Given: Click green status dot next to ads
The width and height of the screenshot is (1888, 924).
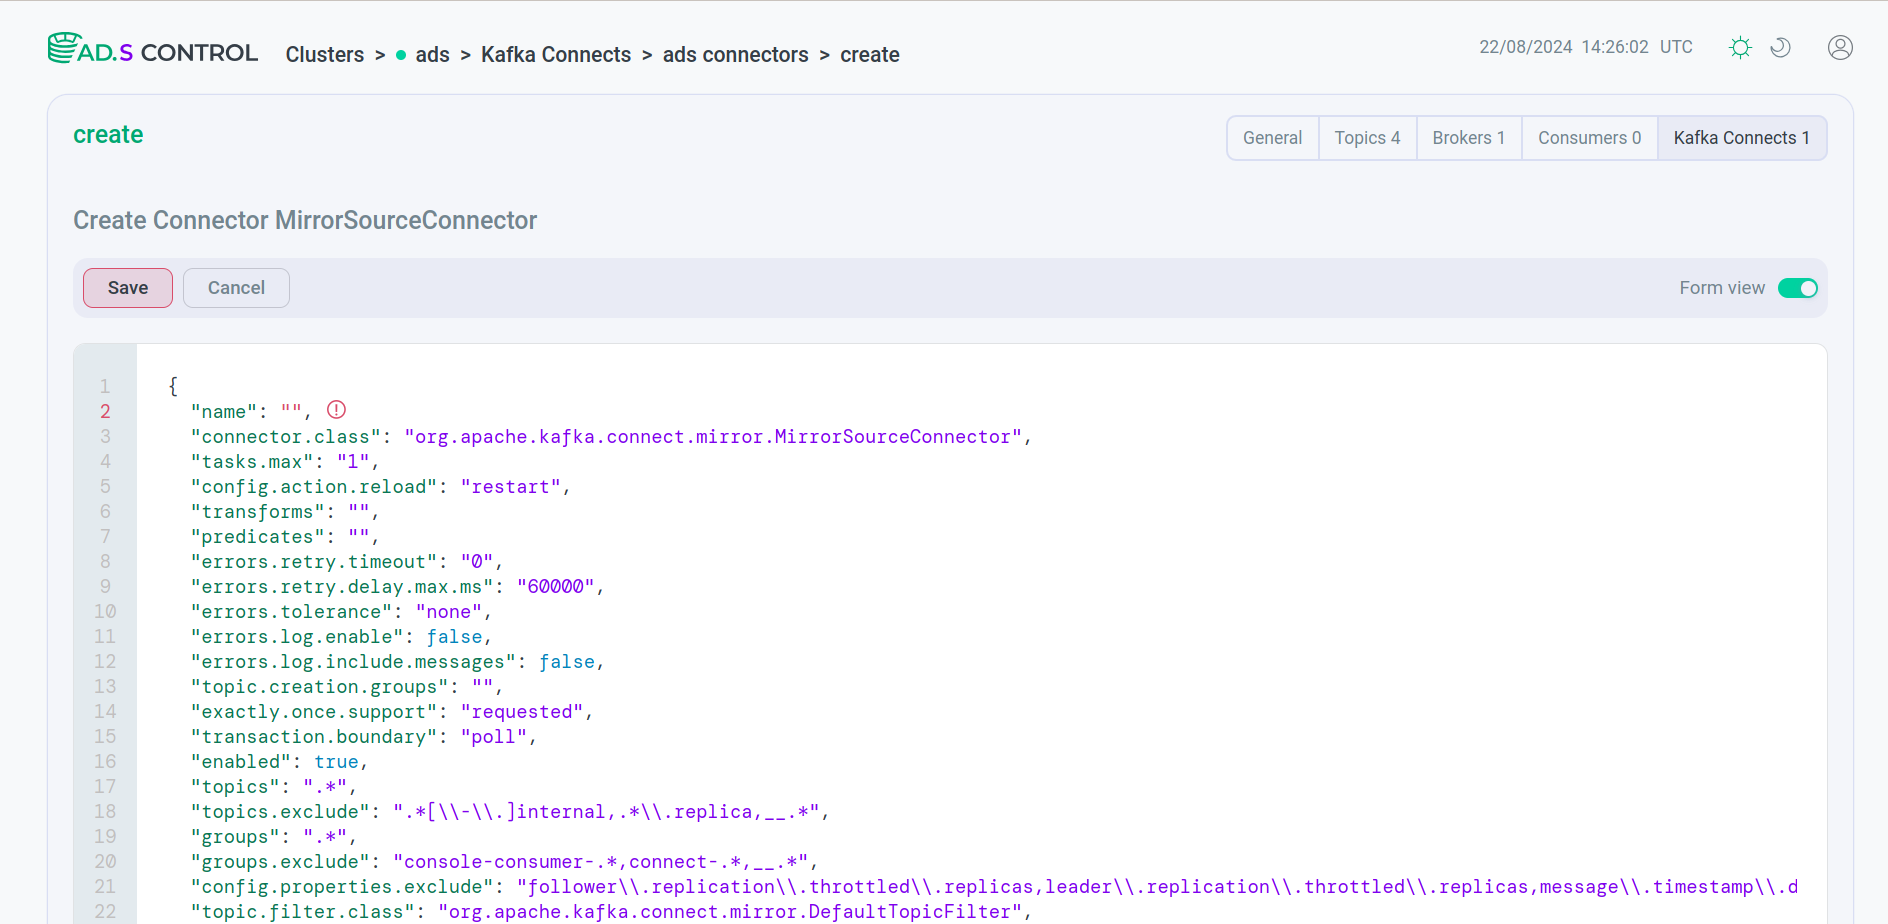Looking at the screenshot, I should pyautogui.click(x=401, y=55).
